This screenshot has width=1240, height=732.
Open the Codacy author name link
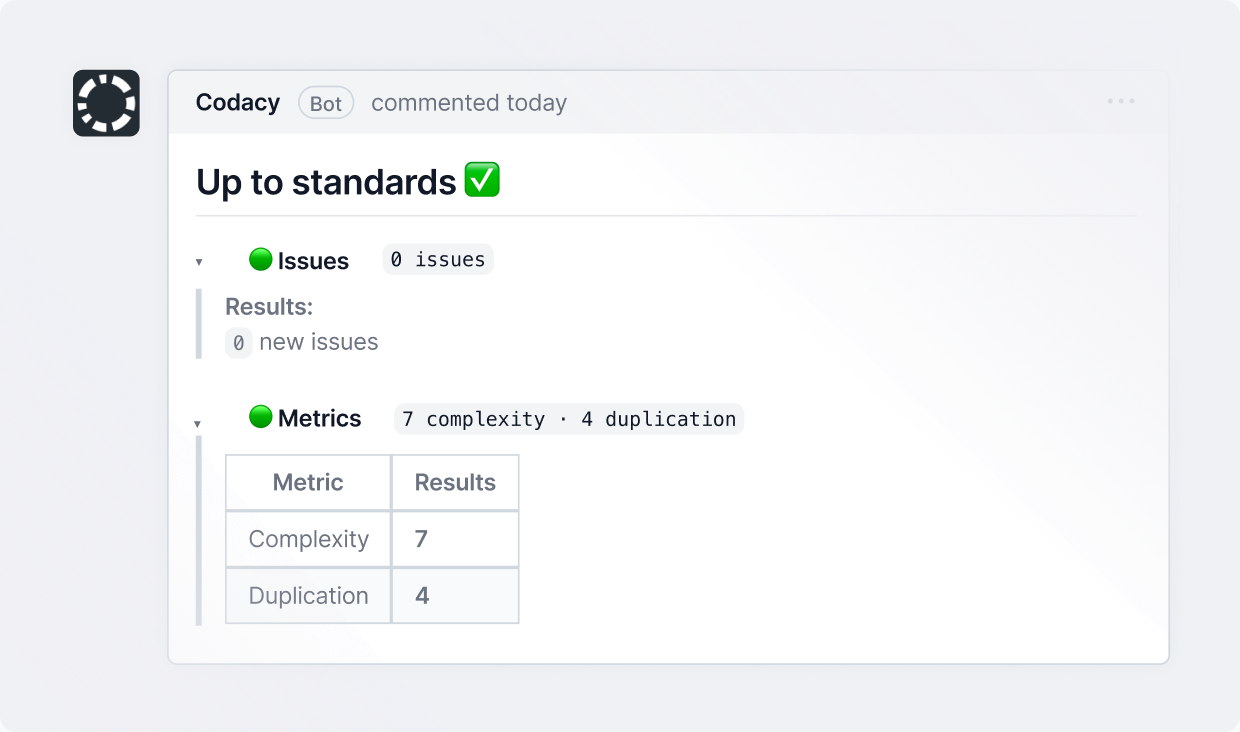[238, 103]
